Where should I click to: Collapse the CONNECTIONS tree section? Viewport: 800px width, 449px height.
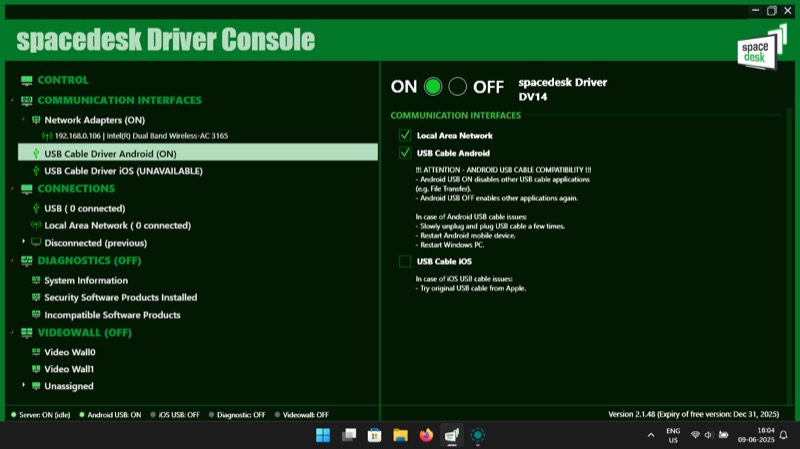pos(12,189)
